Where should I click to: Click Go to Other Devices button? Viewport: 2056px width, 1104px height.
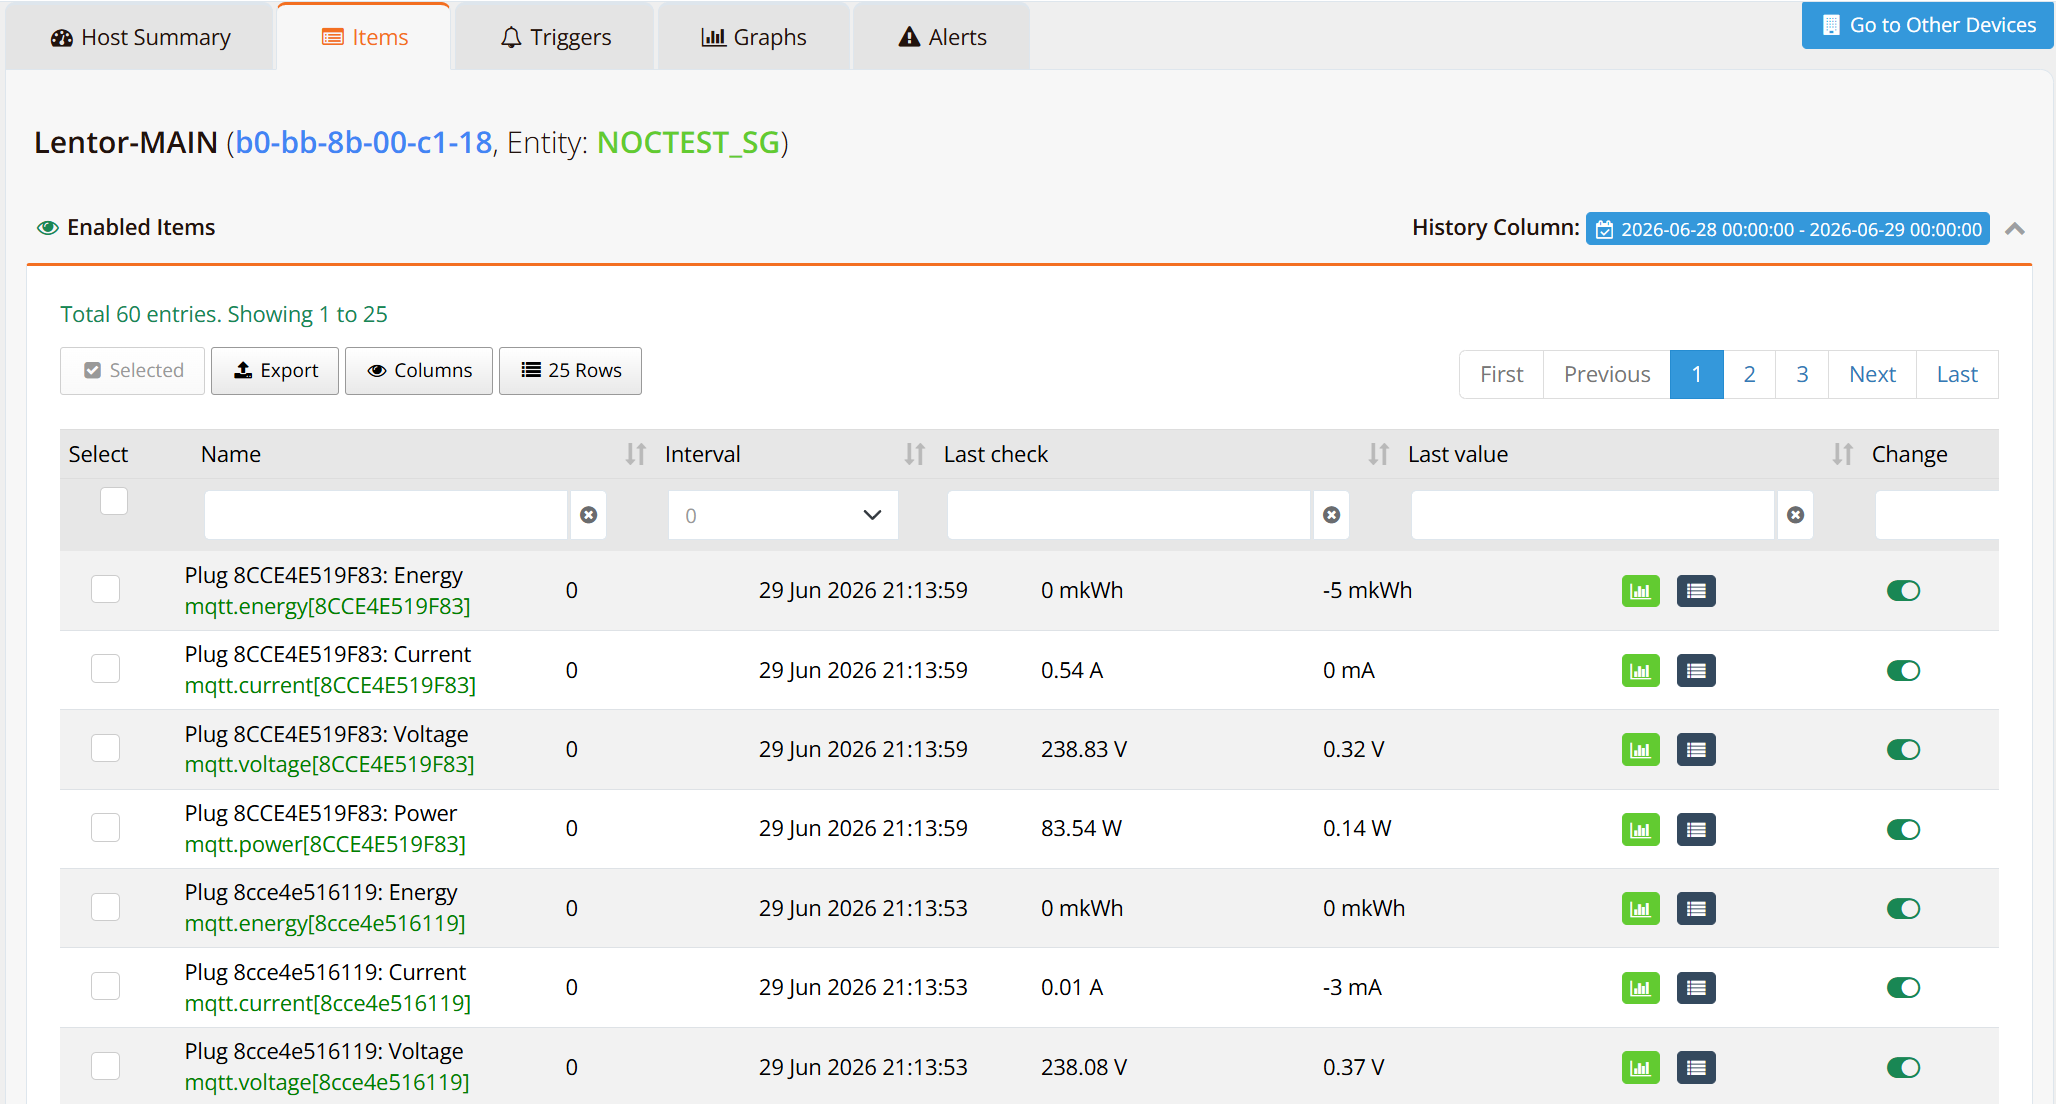(1928, 25)
